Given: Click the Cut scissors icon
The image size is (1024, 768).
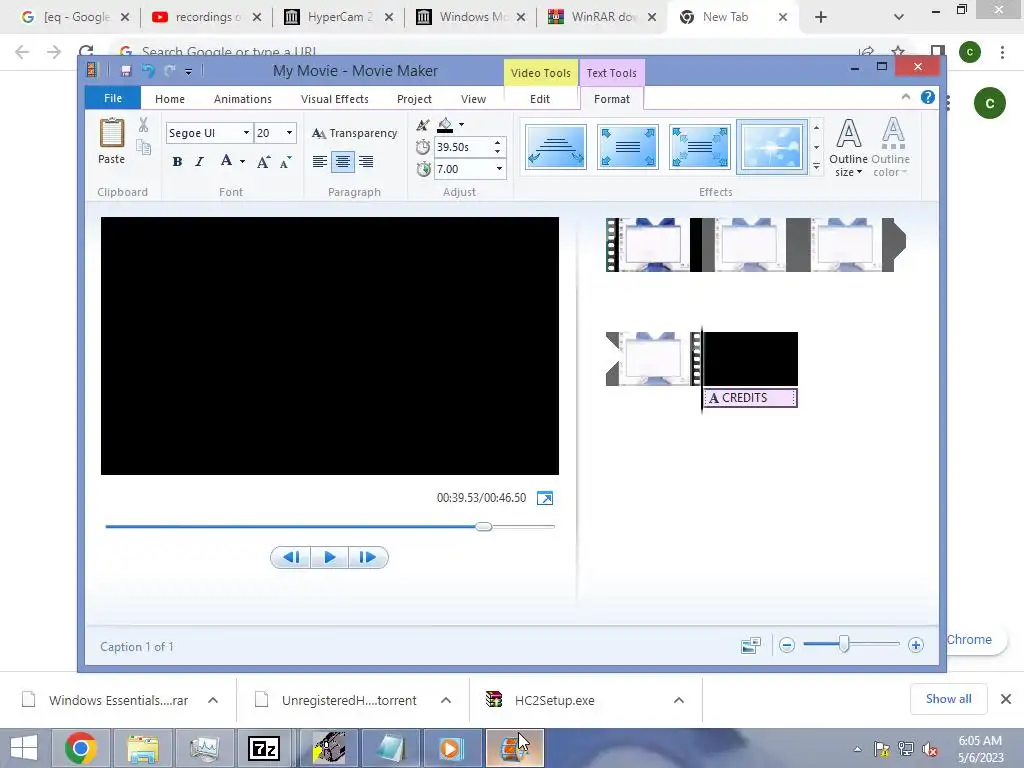Looking at the screenshot, I should [x=143, y=124].
